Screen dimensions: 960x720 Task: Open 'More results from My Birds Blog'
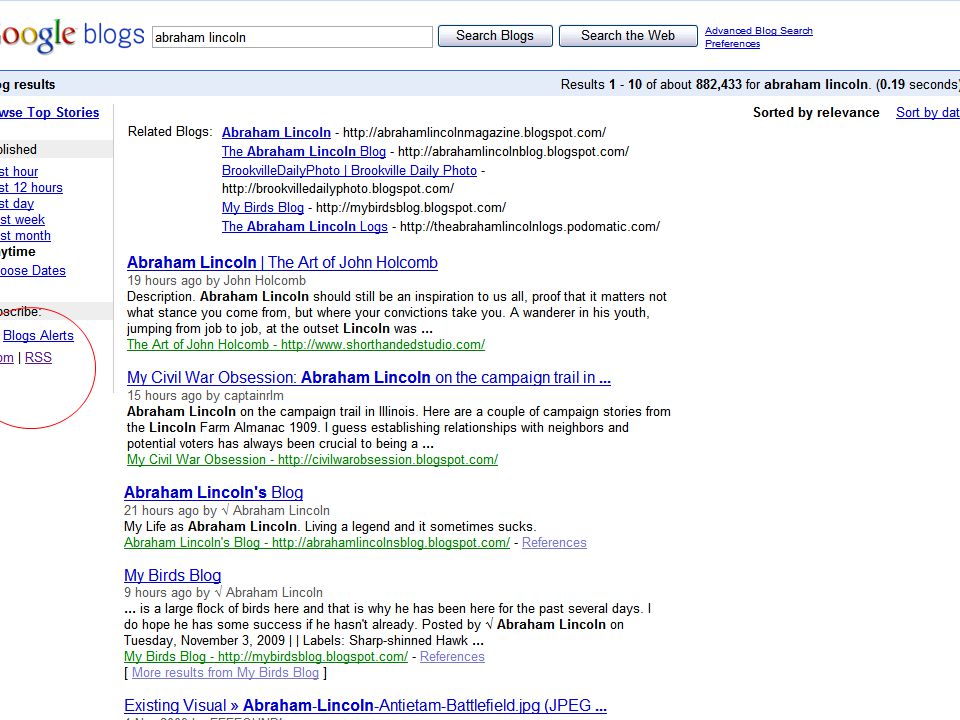coord(225,672)
